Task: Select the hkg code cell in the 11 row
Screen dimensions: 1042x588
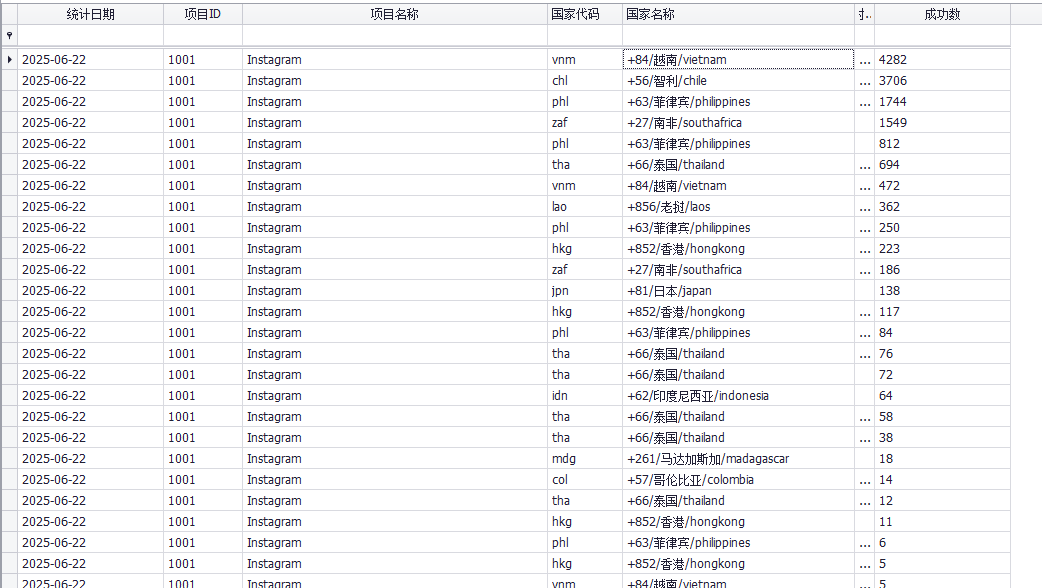Action: pos(585,522)
